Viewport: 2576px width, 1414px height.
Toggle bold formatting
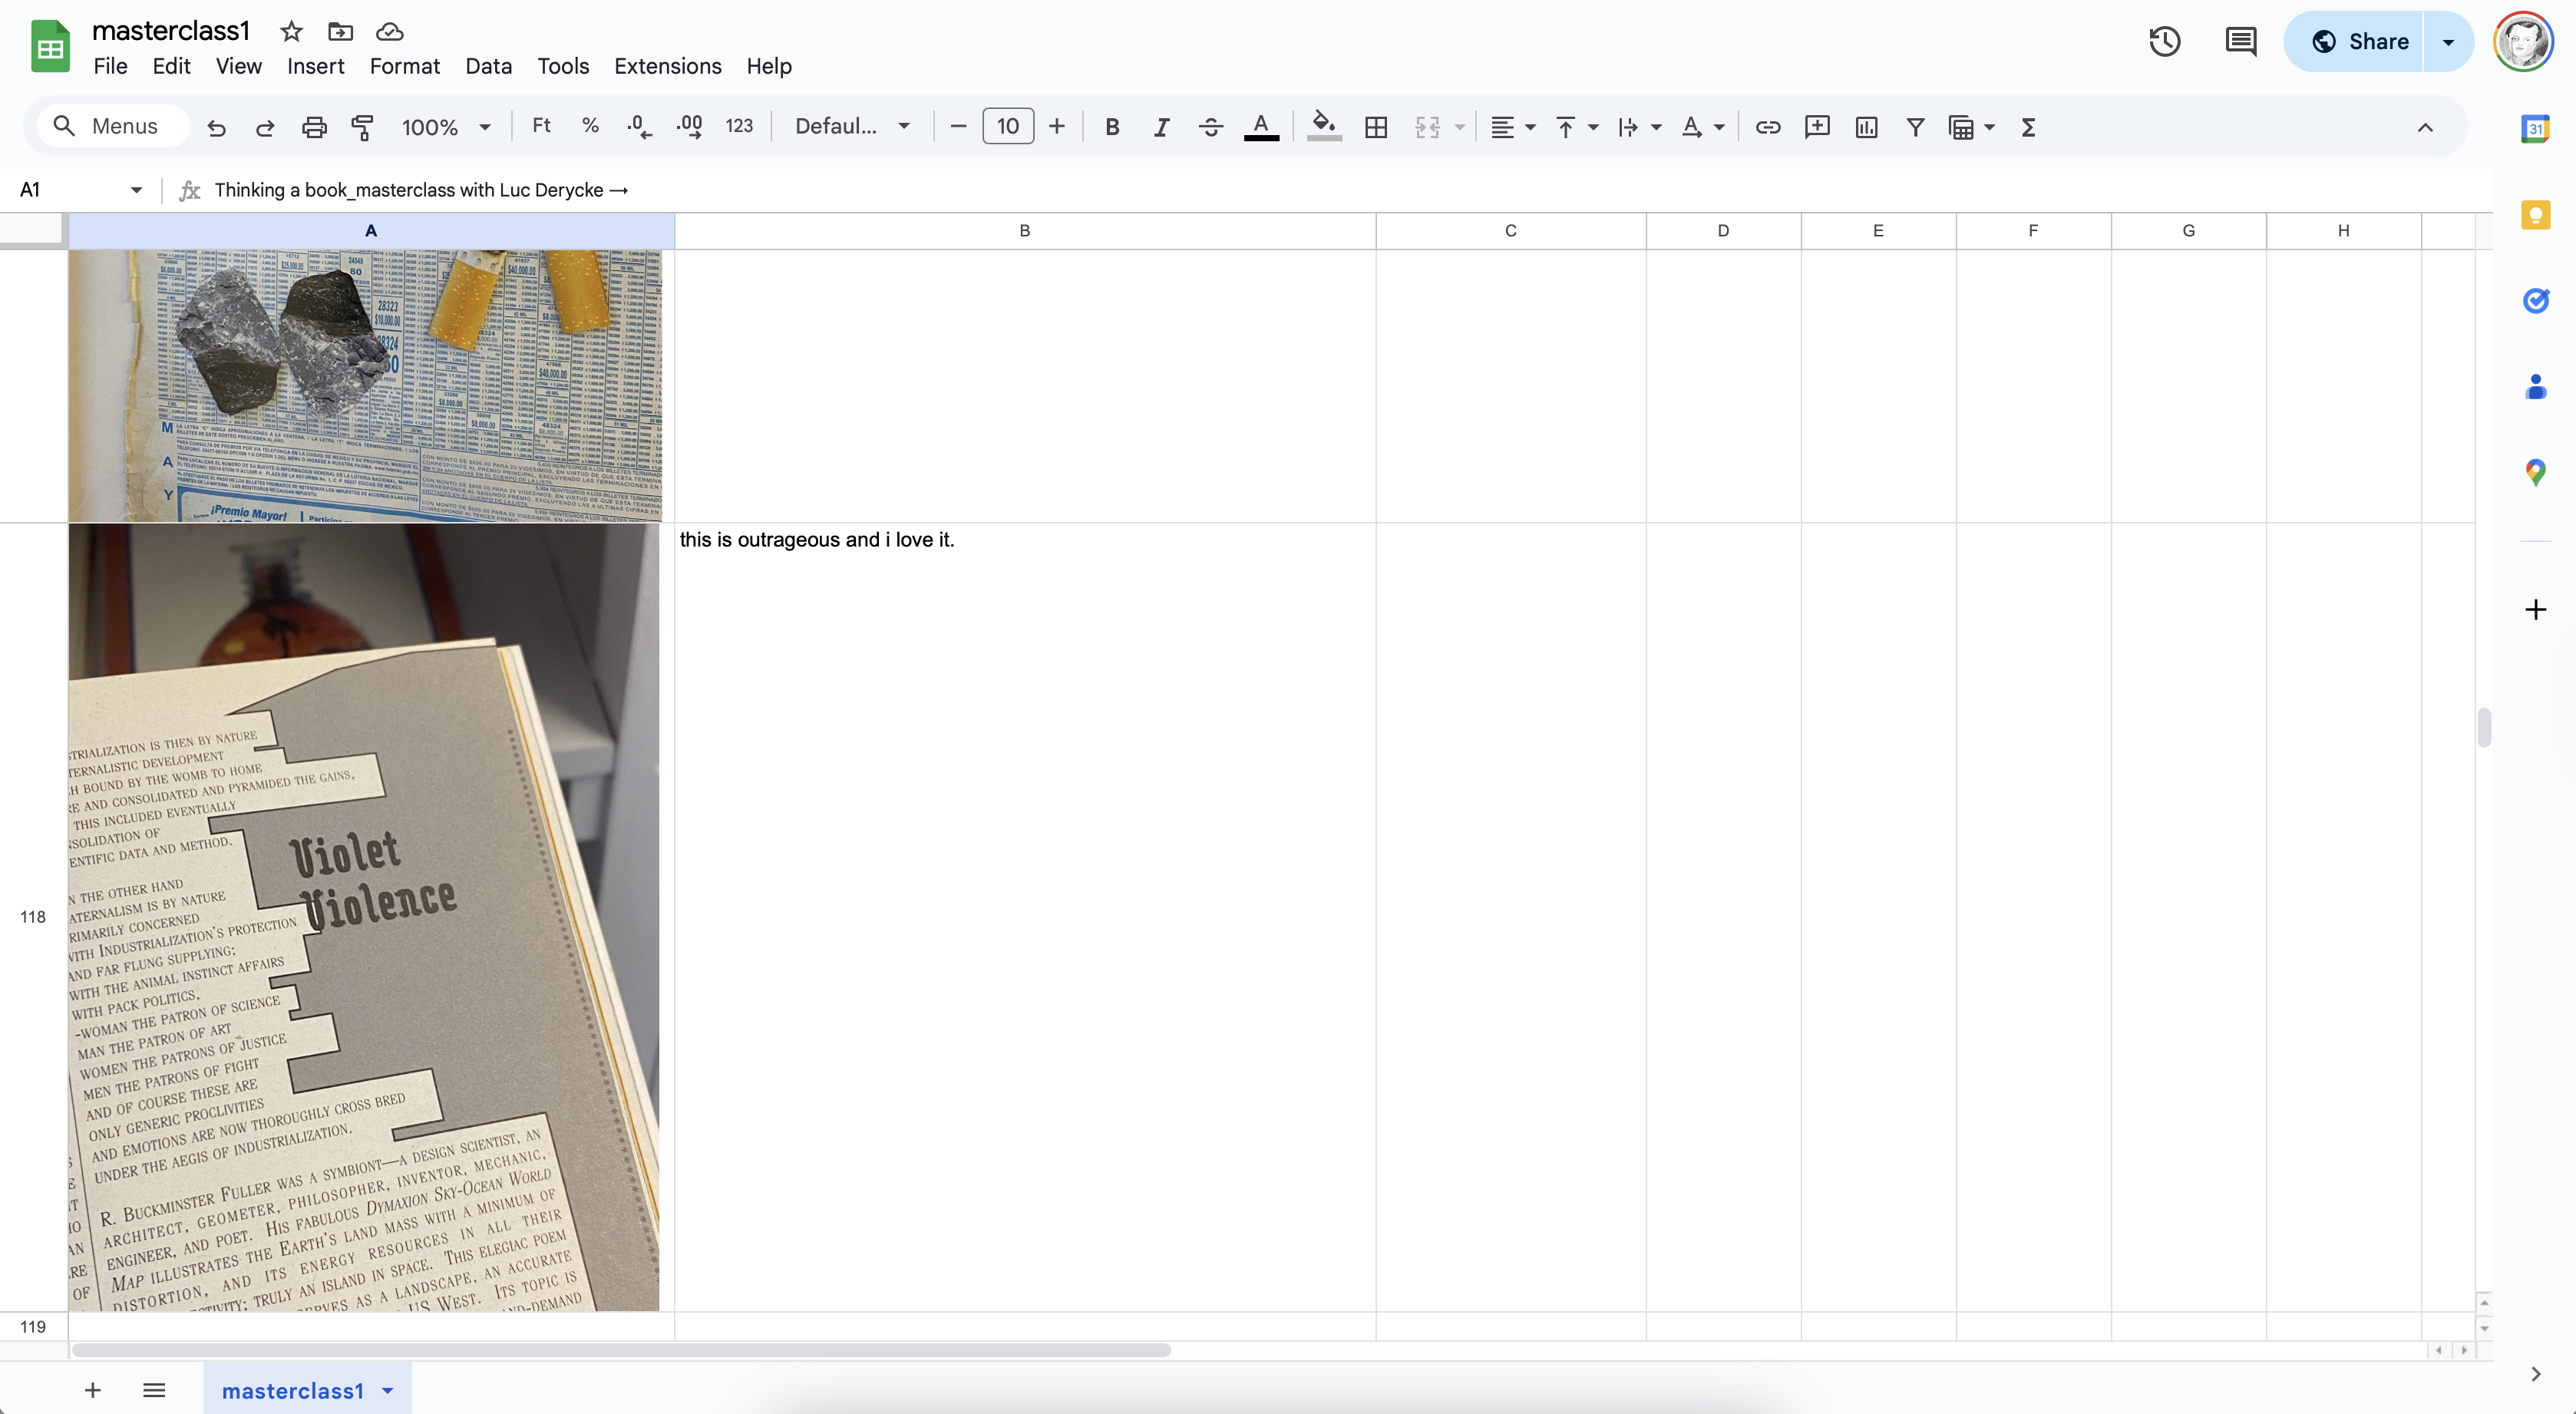[1112, 127]
